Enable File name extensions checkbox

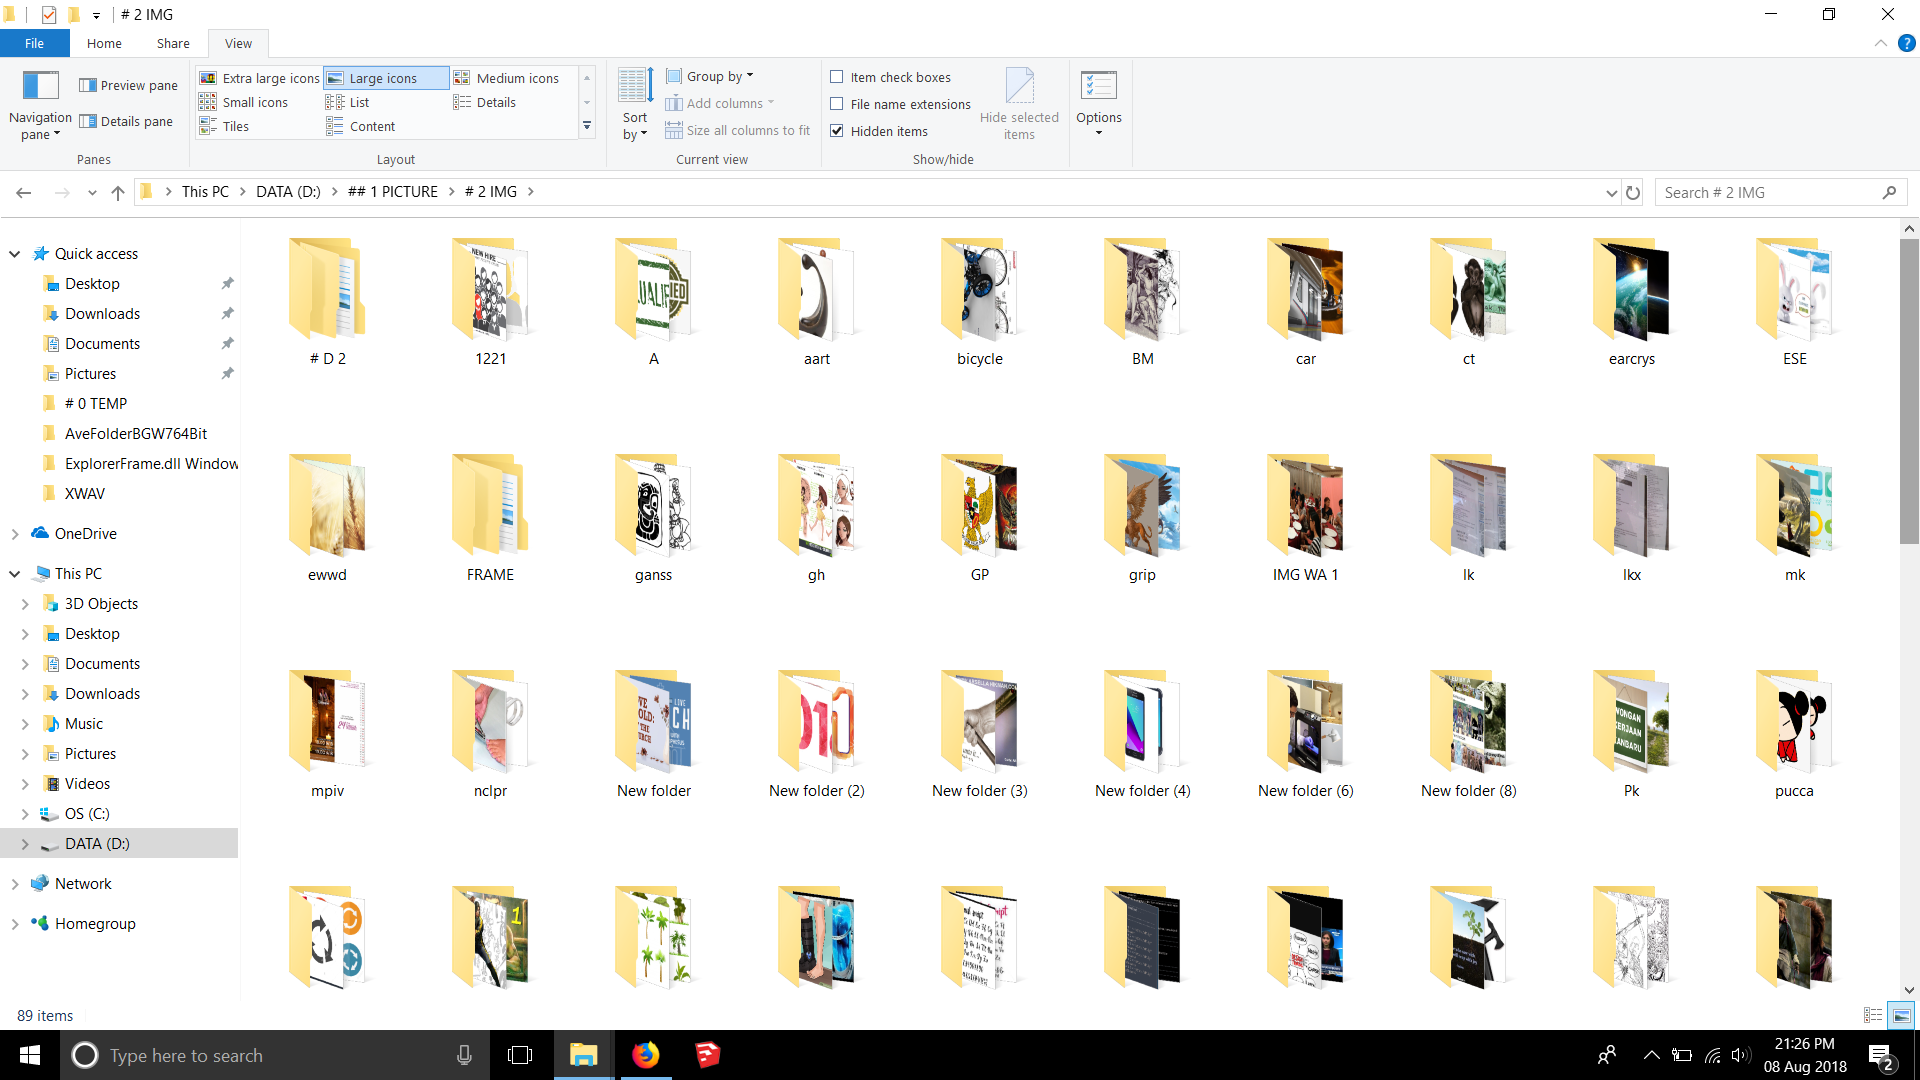[x=837, y=104]
